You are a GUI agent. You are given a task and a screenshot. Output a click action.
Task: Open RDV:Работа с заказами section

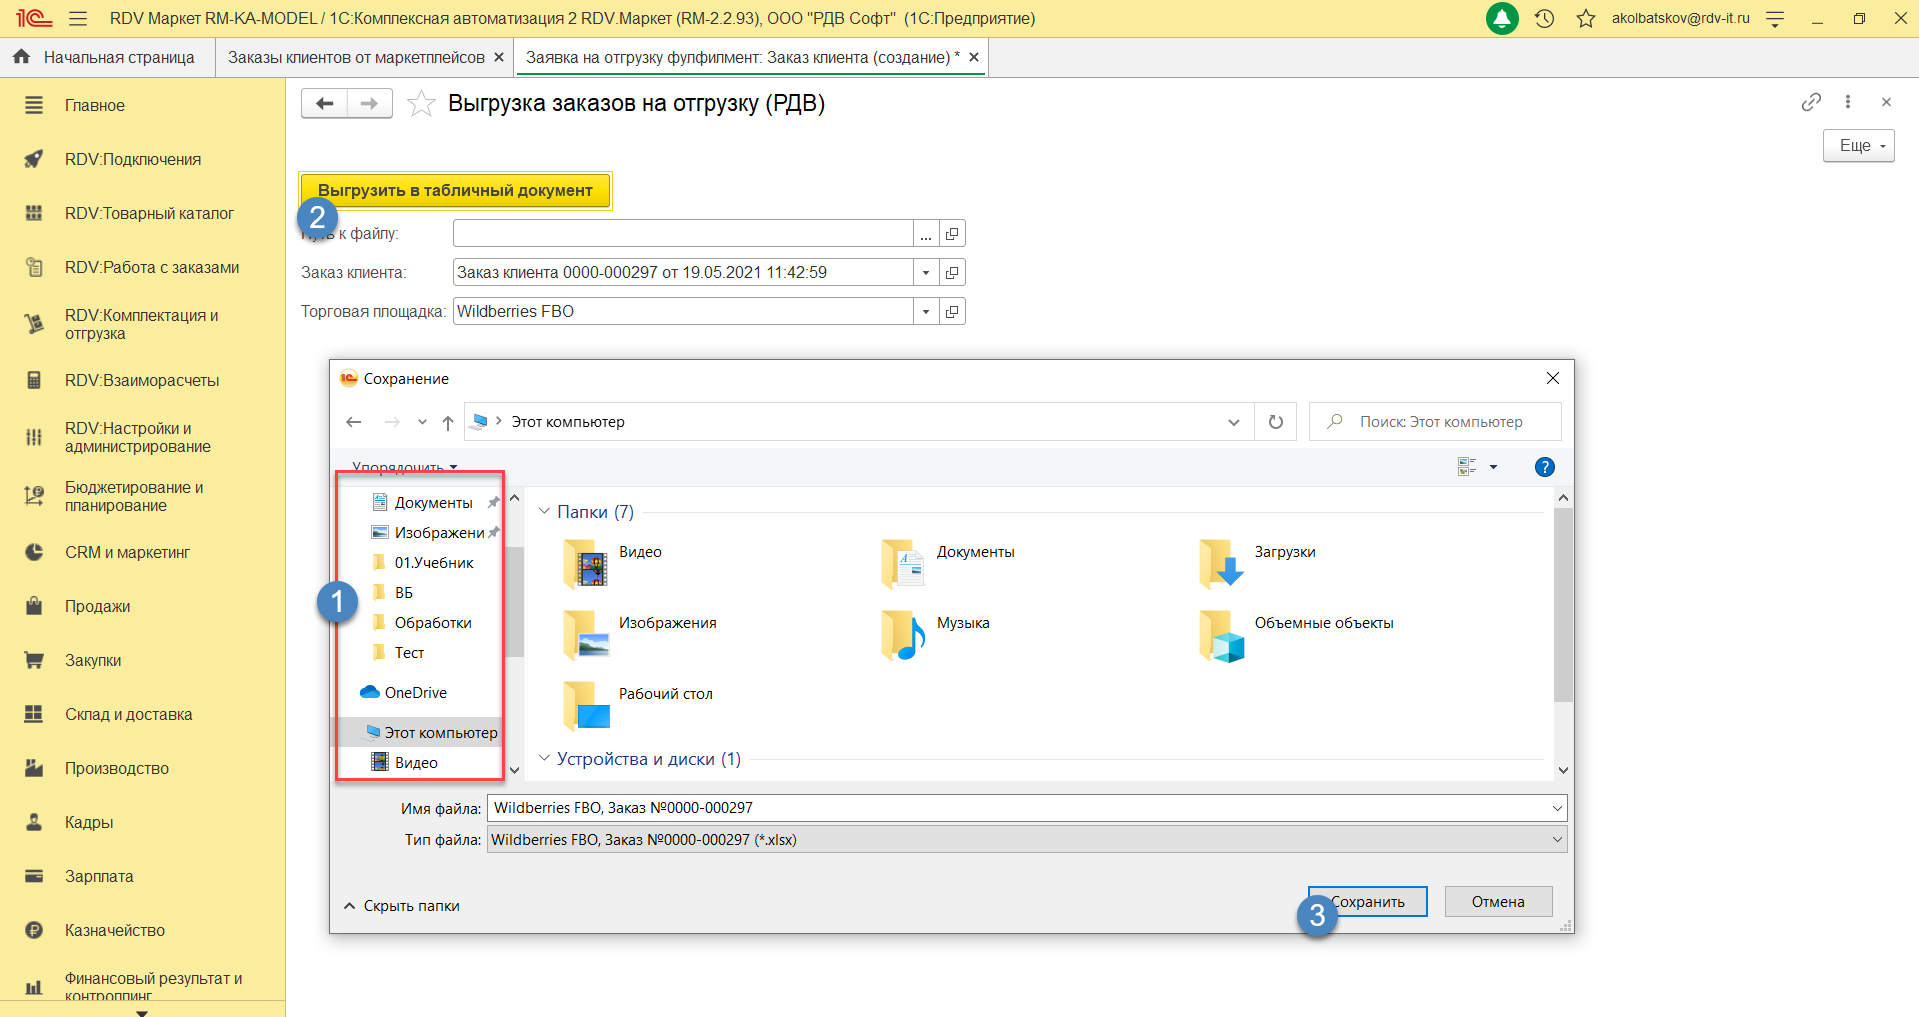click(x=152, y=267)
